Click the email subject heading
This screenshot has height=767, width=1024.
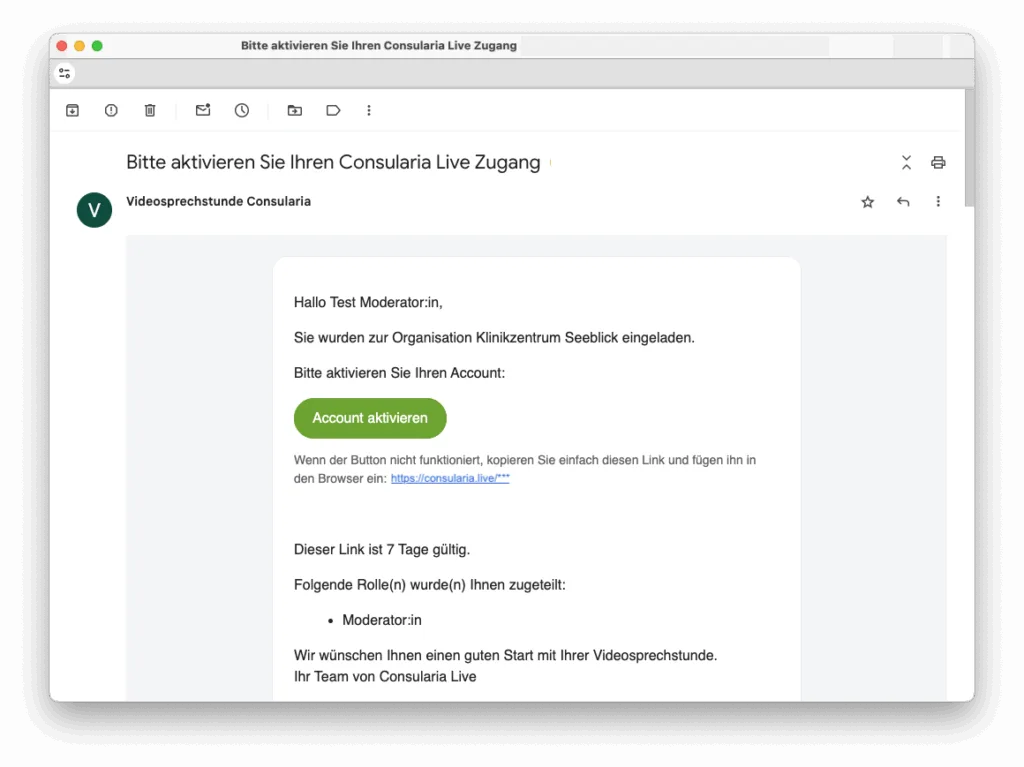333,162
